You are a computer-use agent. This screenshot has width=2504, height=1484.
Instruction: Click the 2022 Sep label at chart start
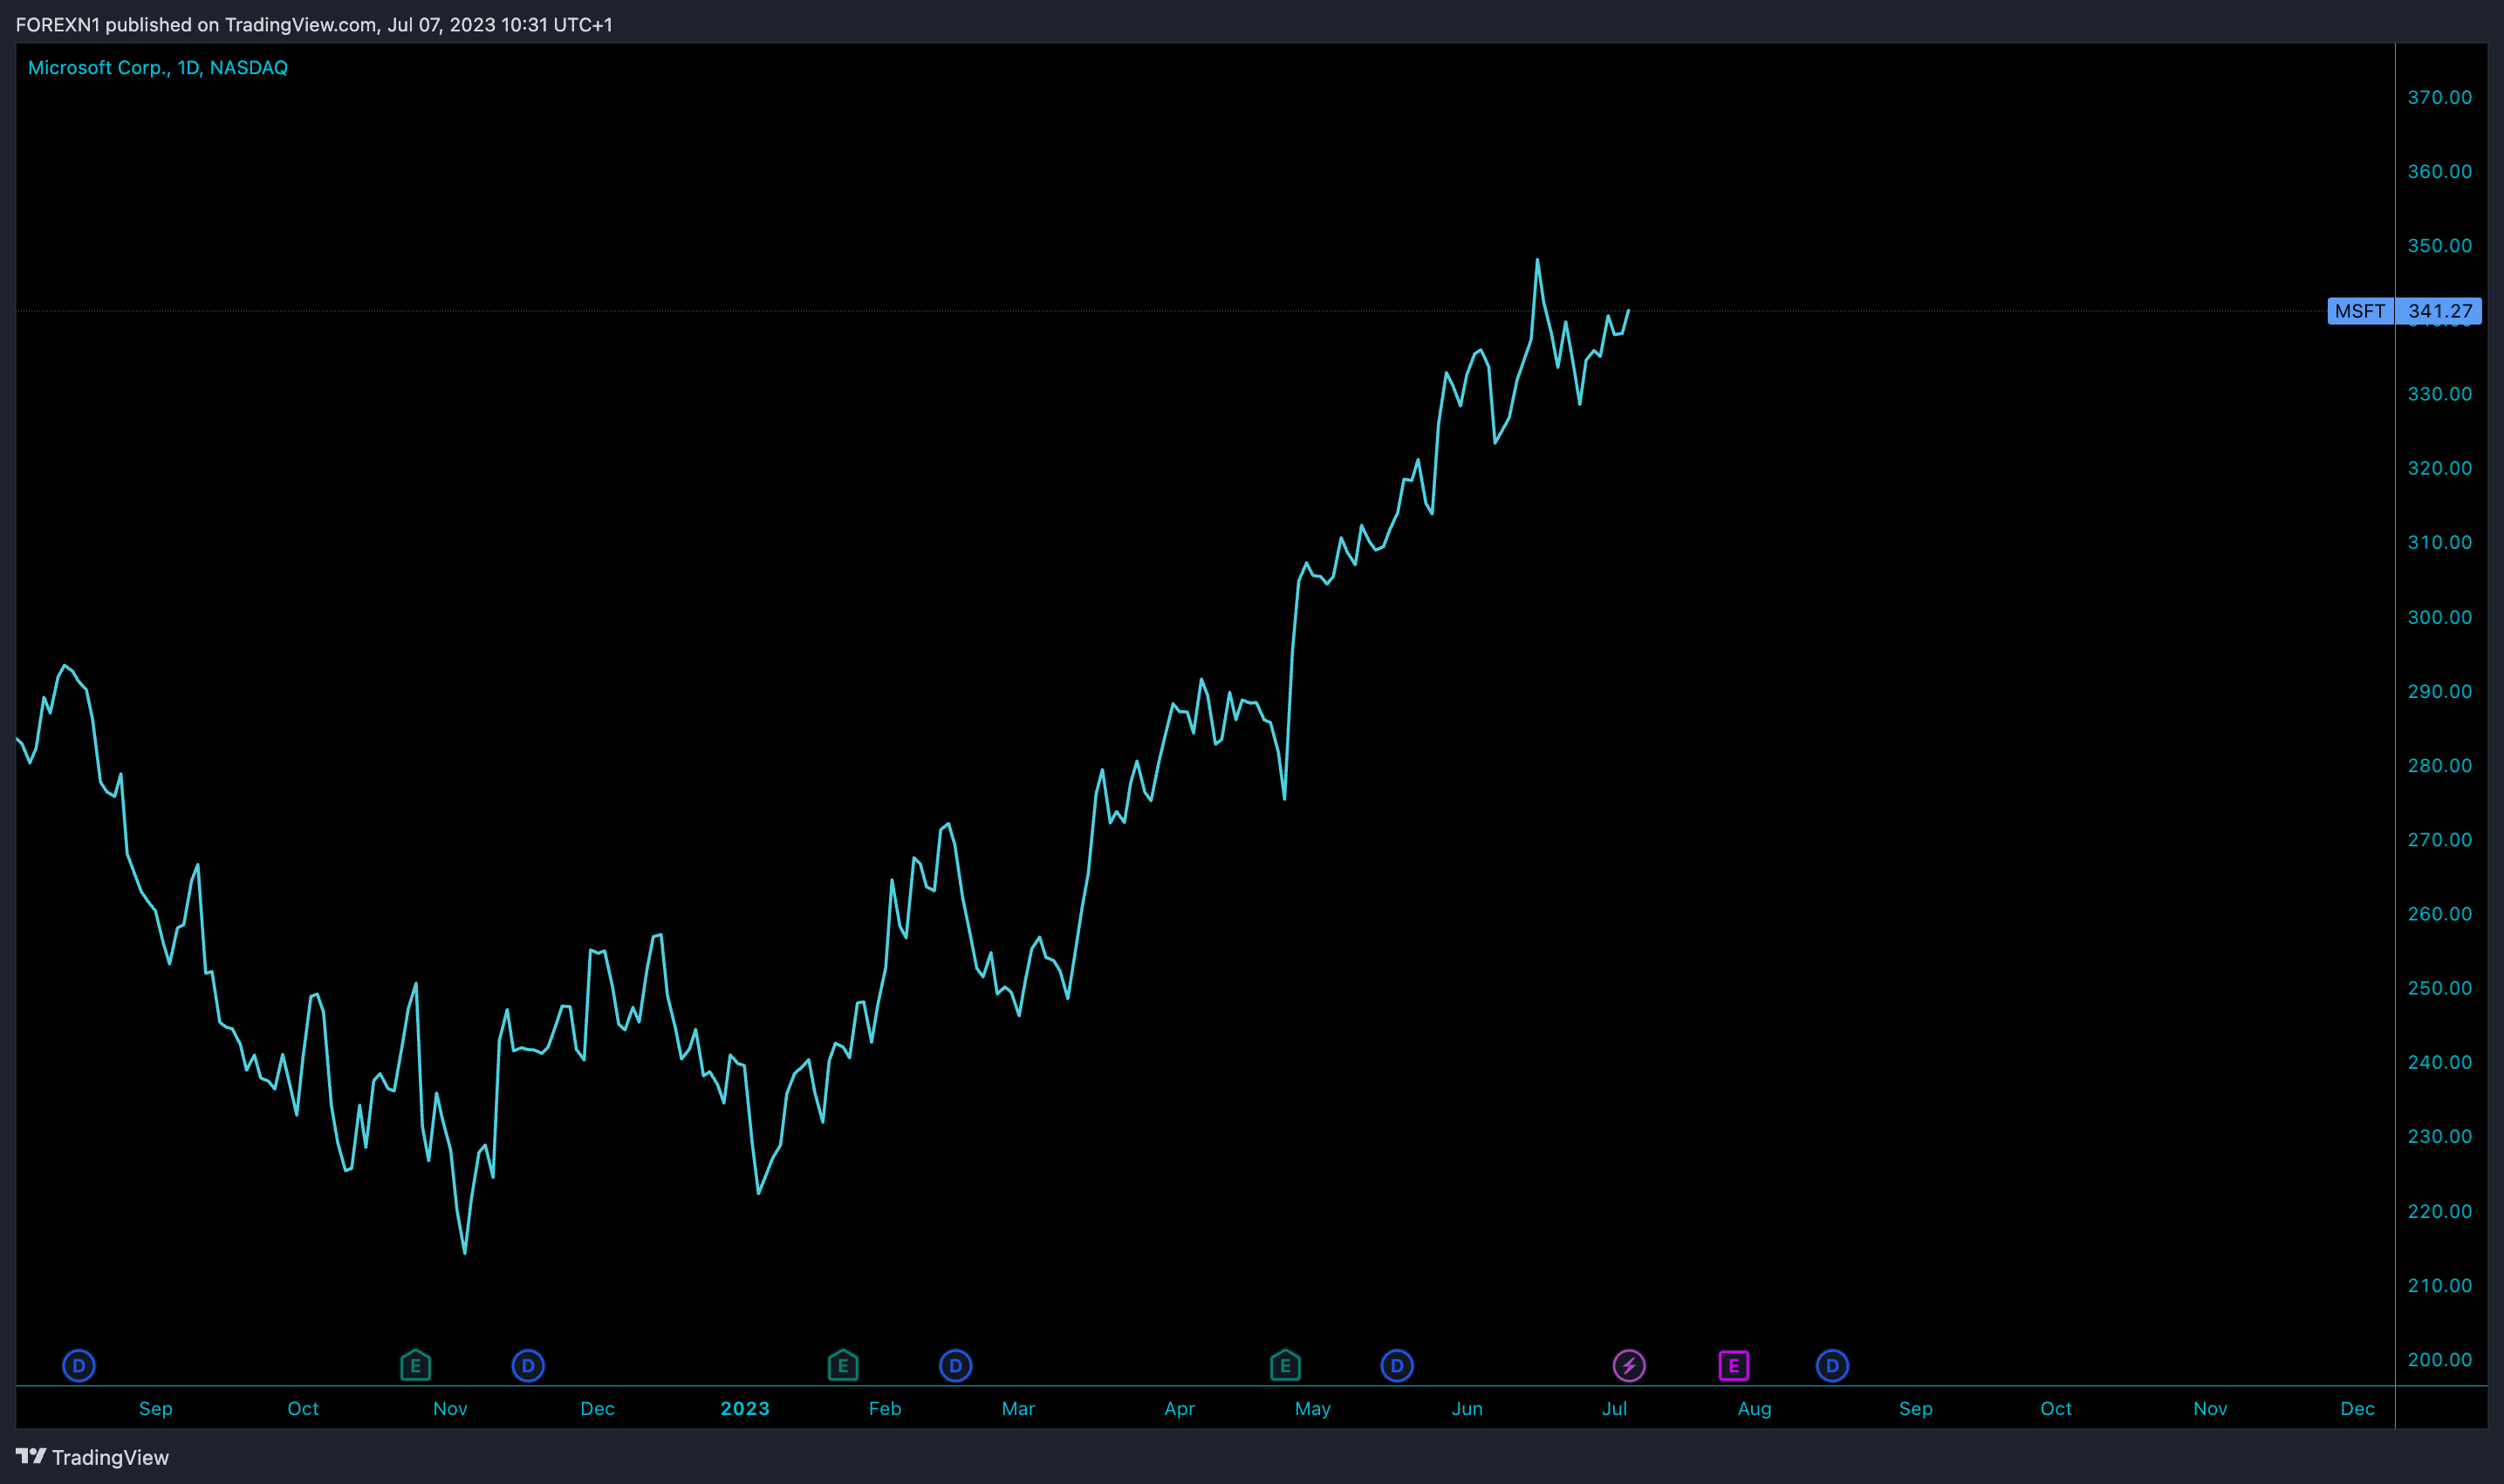coord(155,1408)
